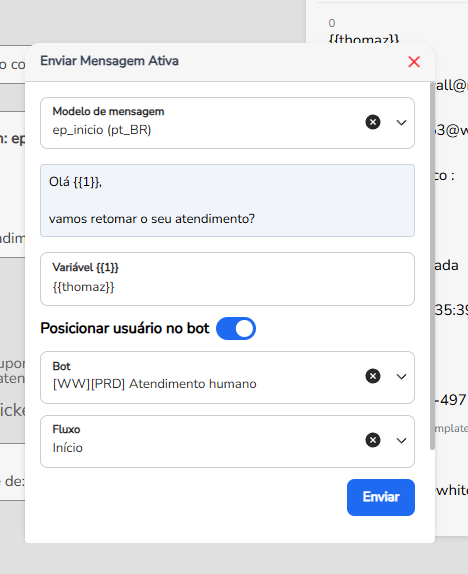Click the Atendimento humano bot field

coord(201,377)
